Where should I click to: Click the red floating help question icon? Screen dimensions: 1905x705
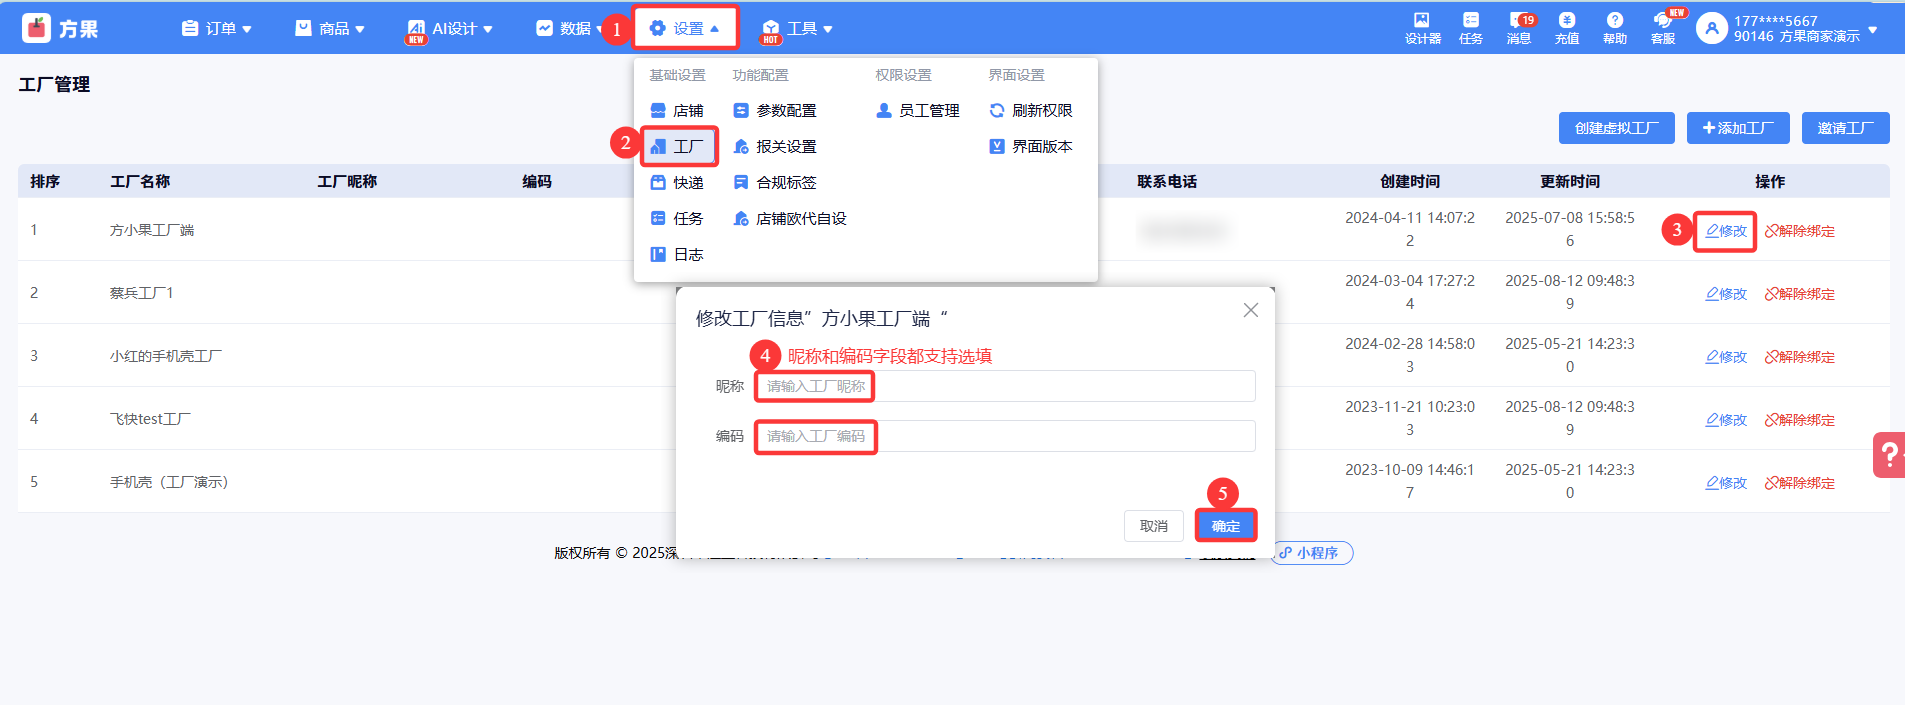tap(1889, 455)
